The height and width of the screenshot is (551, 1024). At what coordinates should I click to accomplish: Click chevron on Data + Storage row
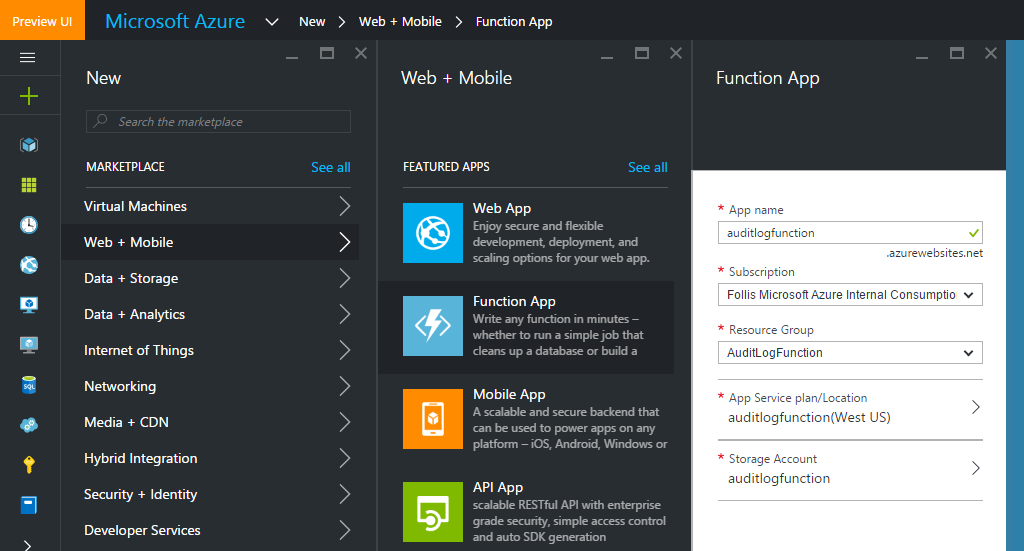(345, 278)
